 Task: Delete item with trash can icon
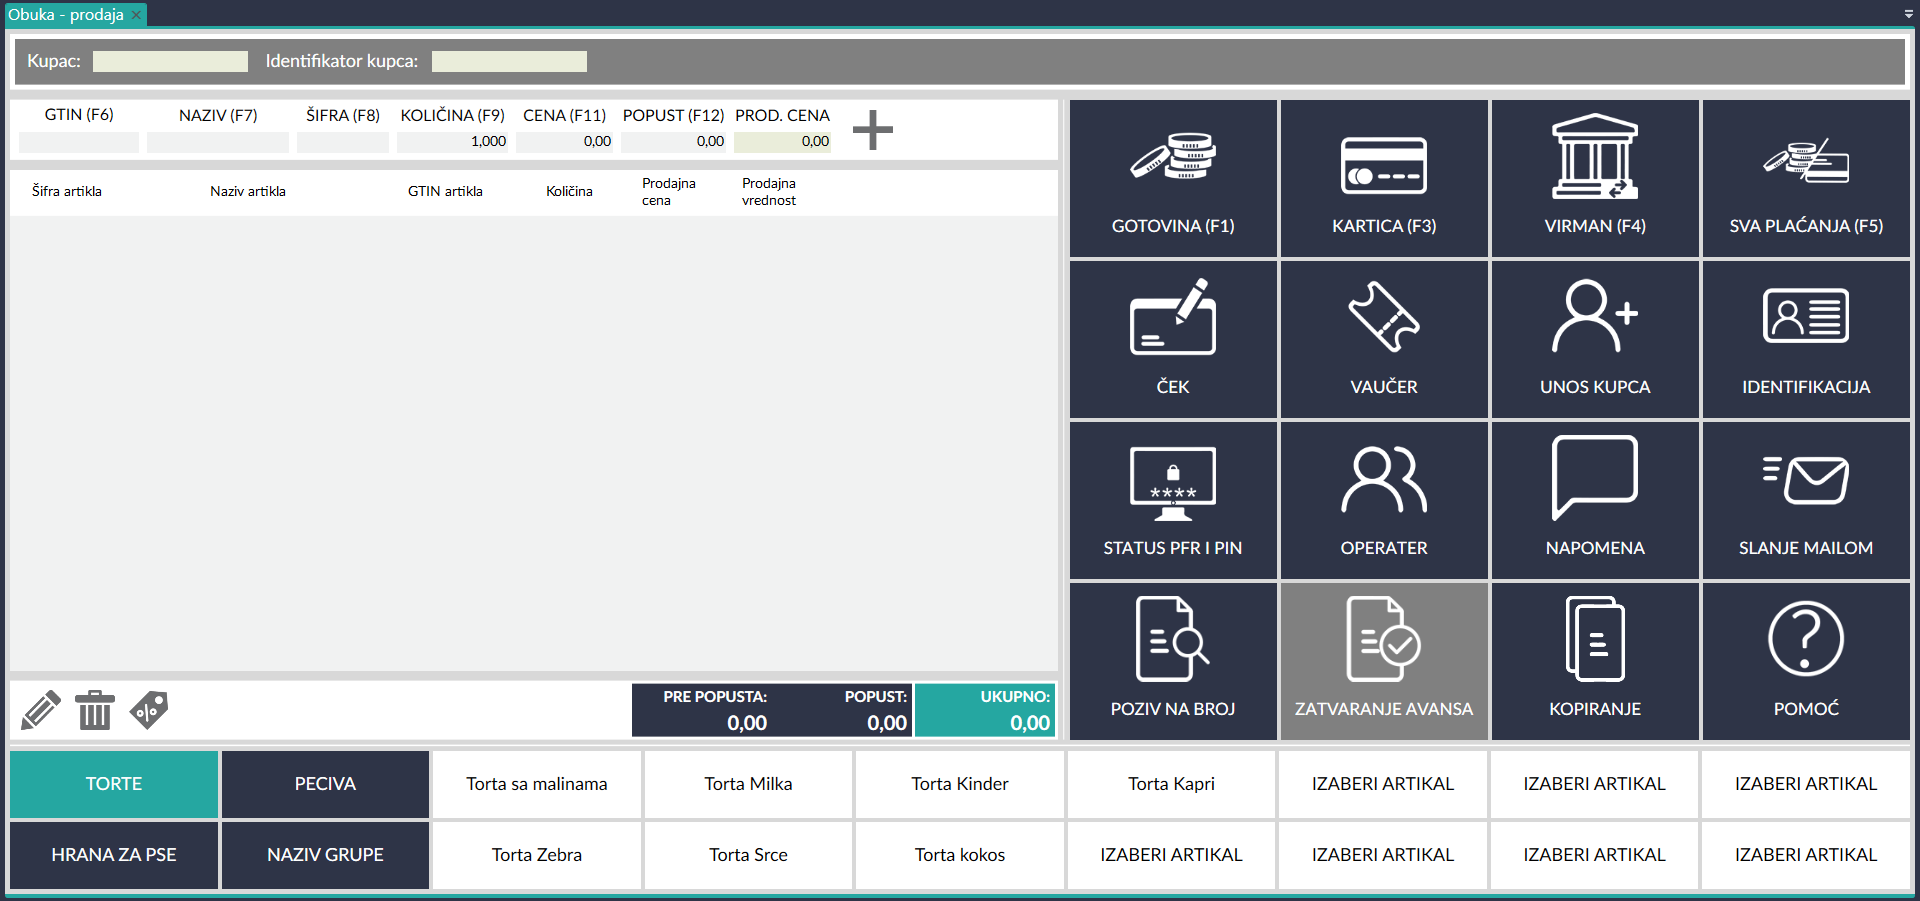[x=95, y=710]
